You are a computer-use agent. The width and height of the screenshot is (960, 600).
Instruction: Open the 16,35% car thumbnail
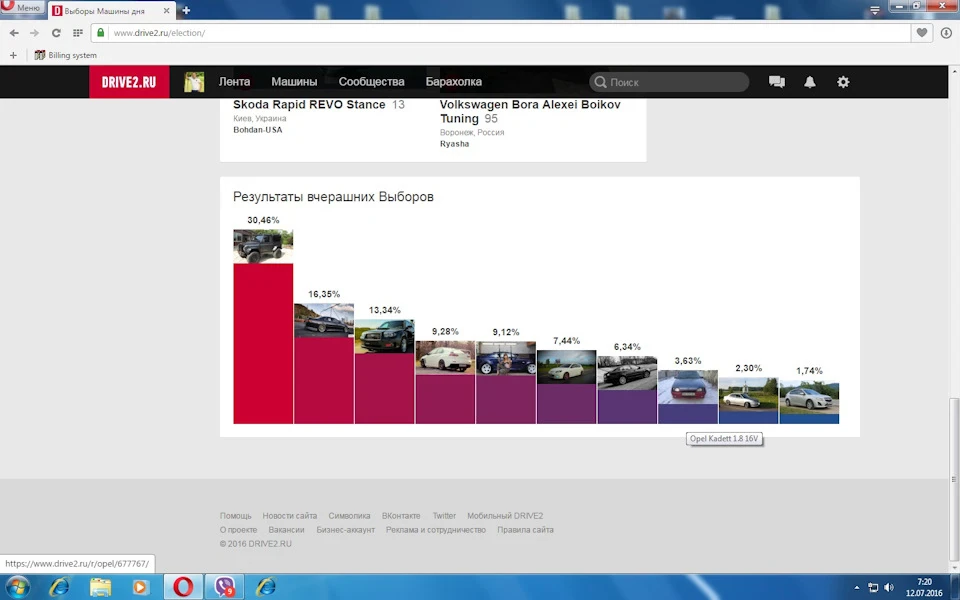point(324,320)
